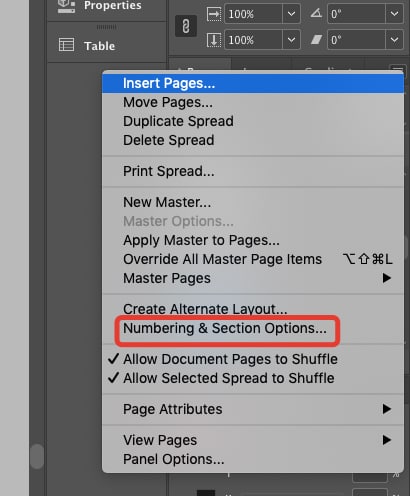410x496 pixels.
Task: Open Panel Options... entry
Action: click(x=253, y=459)
